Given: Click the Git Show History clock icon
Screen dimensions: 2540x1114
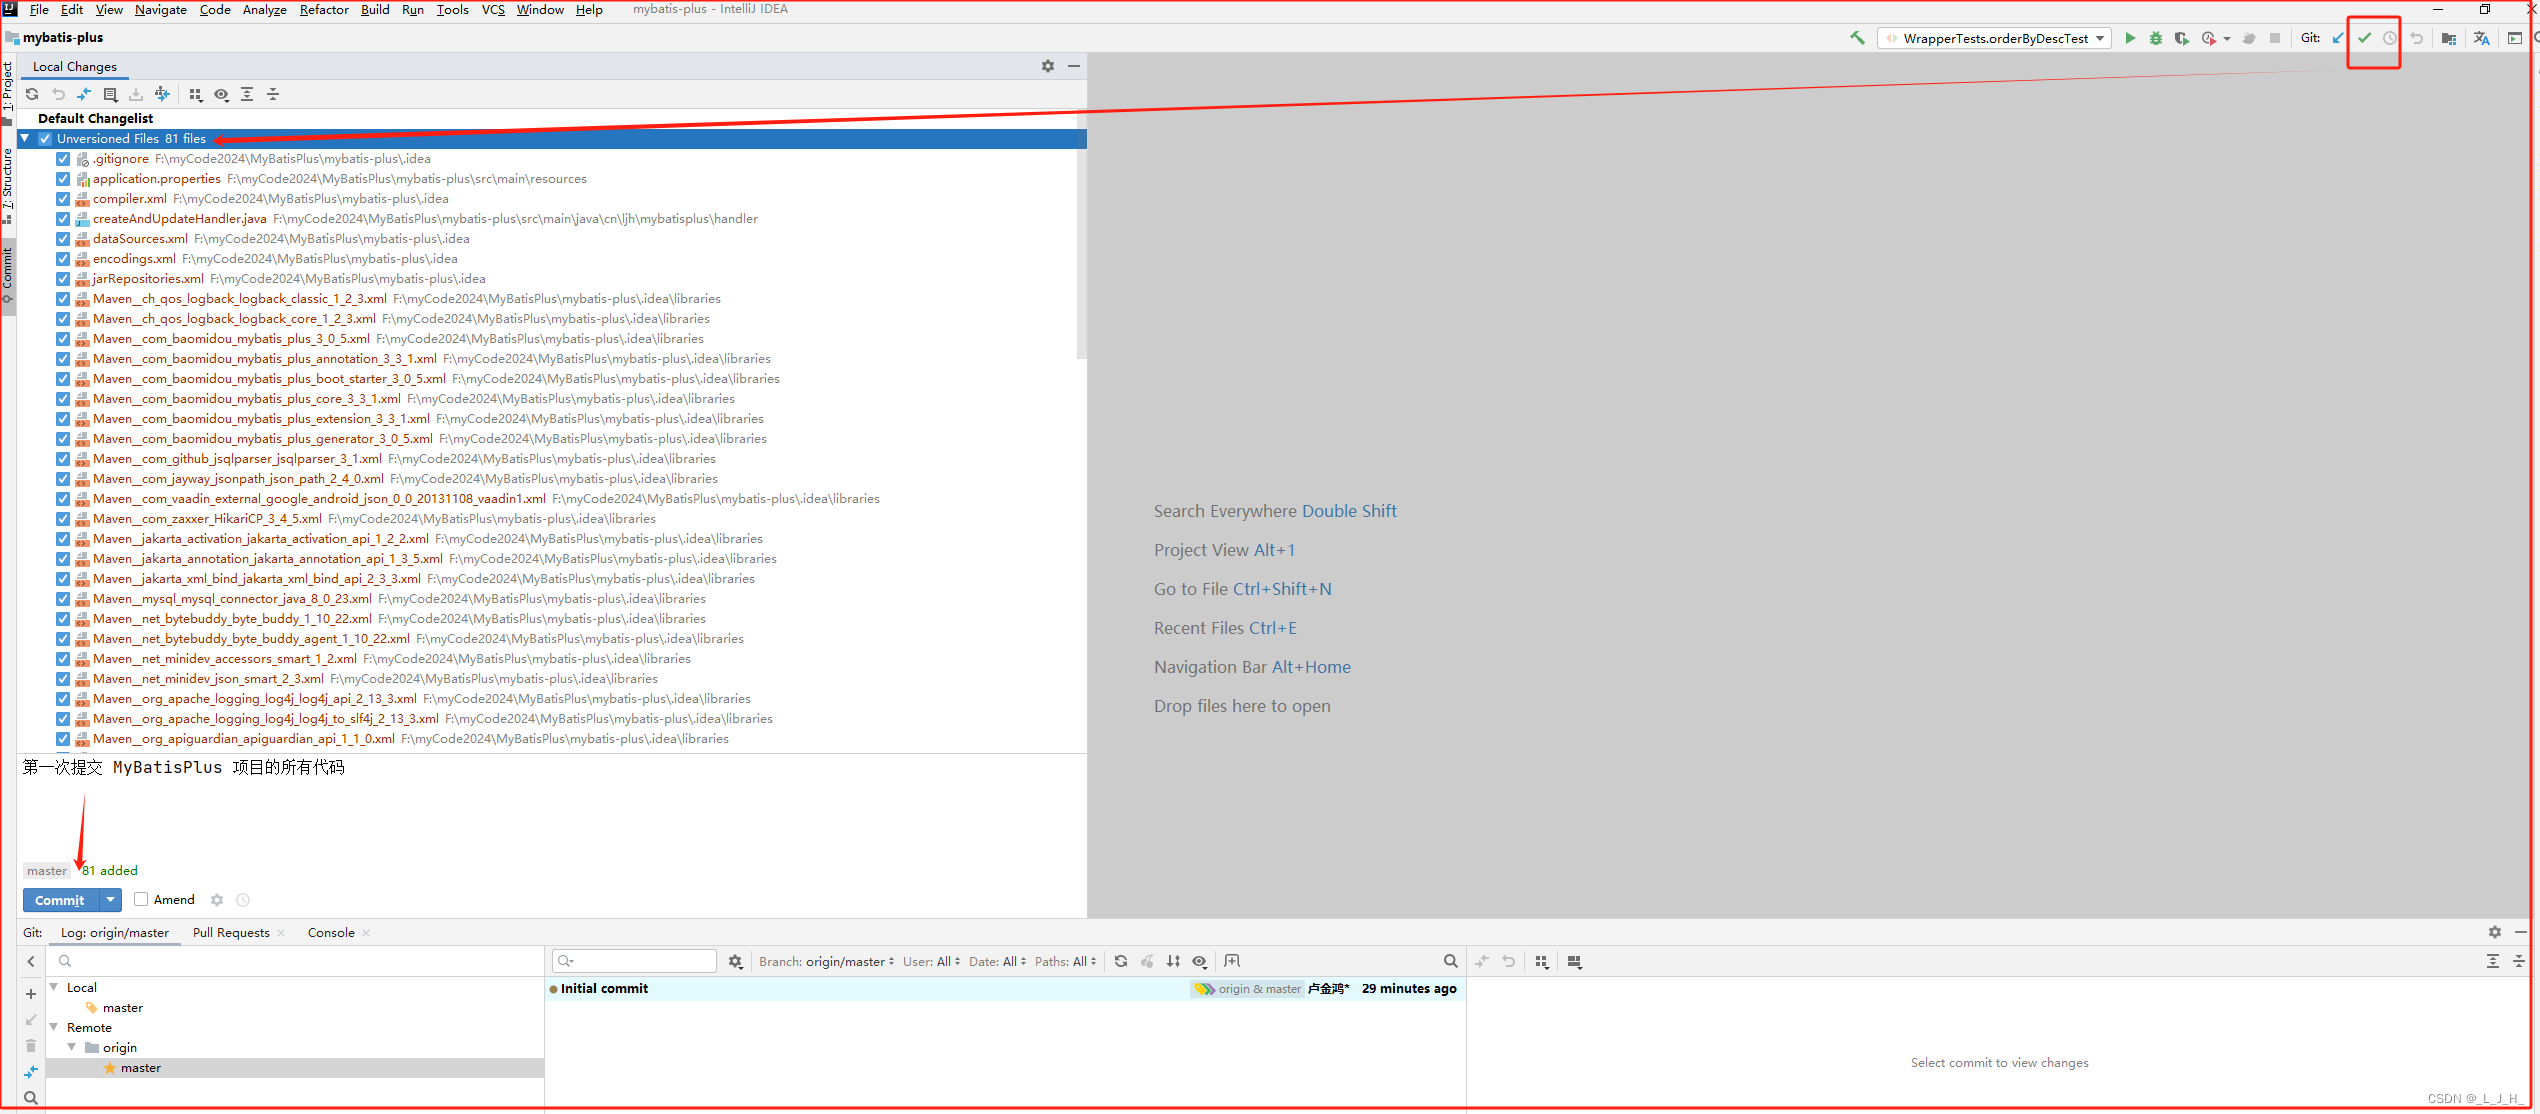Looking at the screenshot, I should (2389, 38).
